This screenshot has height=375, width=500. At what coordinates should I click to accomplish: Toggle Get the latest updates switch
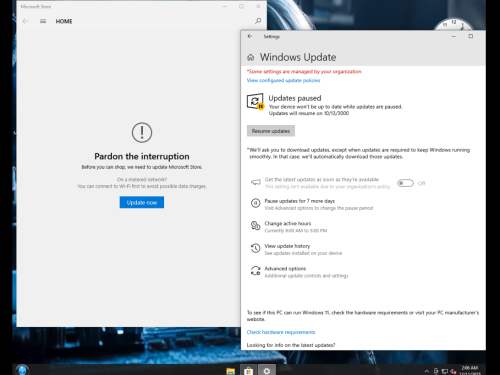405,183
